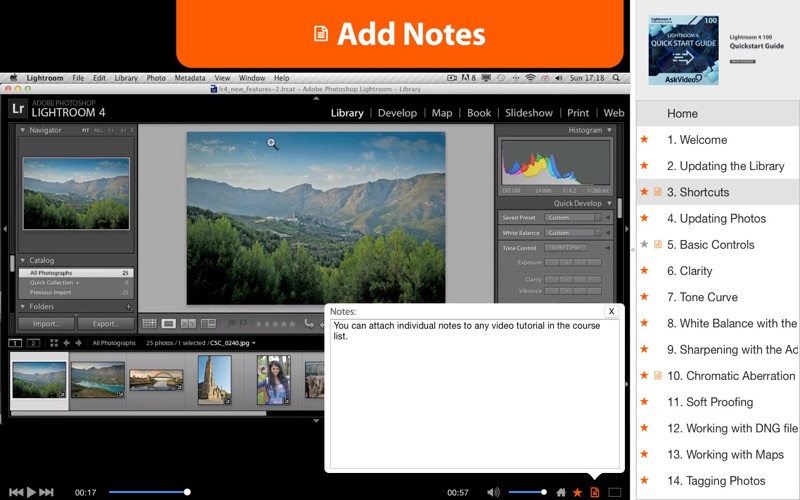Screen dimensions: 800x500
Task: Switch to the Develop module
Action: coord(397,113)
